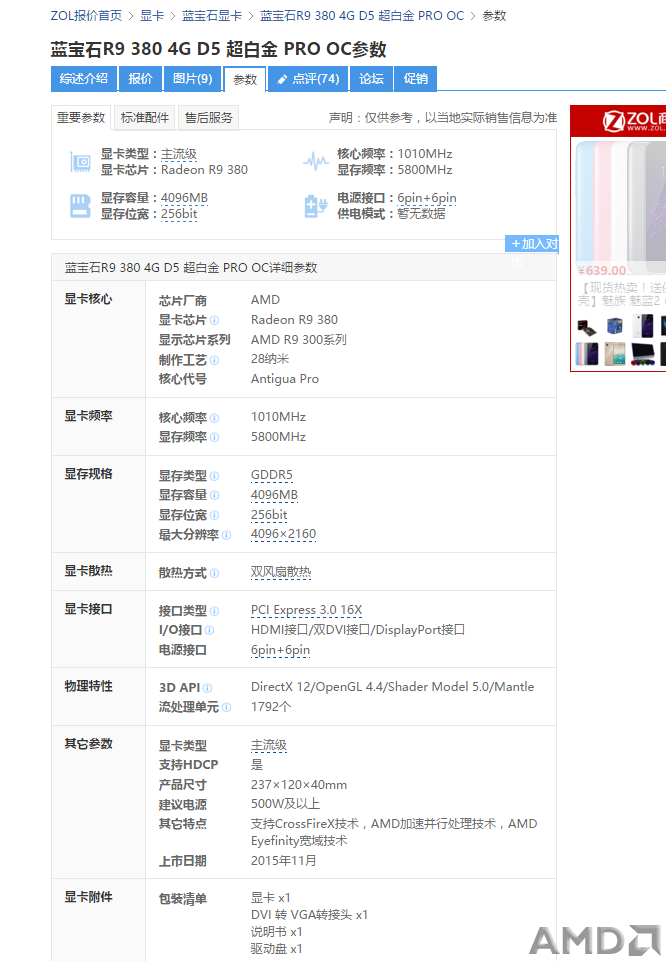Image resolution: width=666 pixels, height=961 pixels.
Task: Click the product name breadcrumb link
Action: [x=362, y=16]
